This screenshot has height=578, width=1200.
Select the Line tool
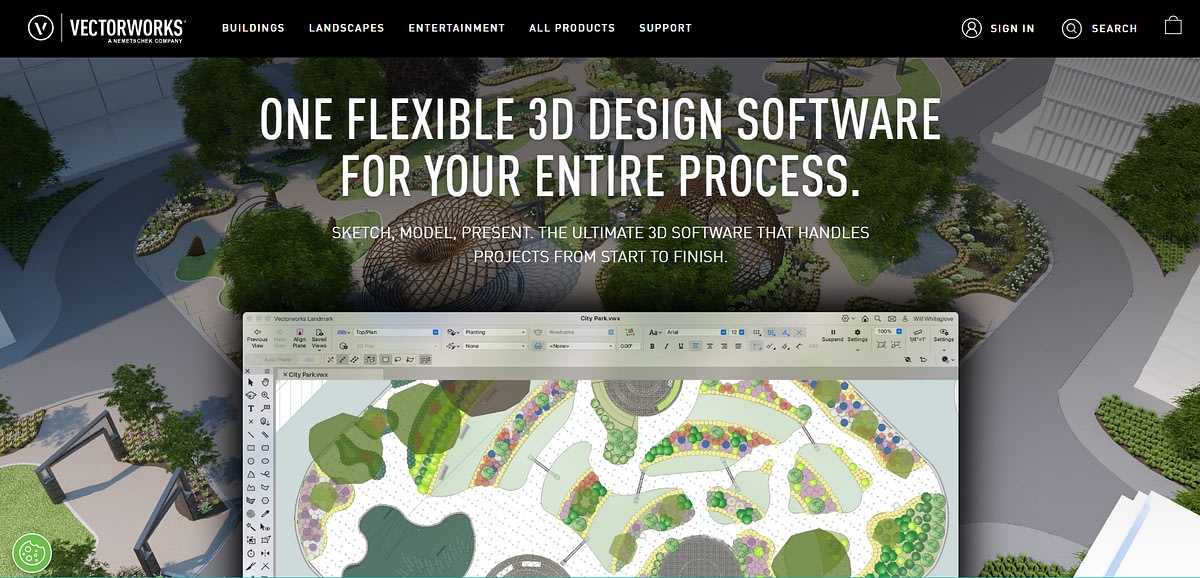click(251, 435)
